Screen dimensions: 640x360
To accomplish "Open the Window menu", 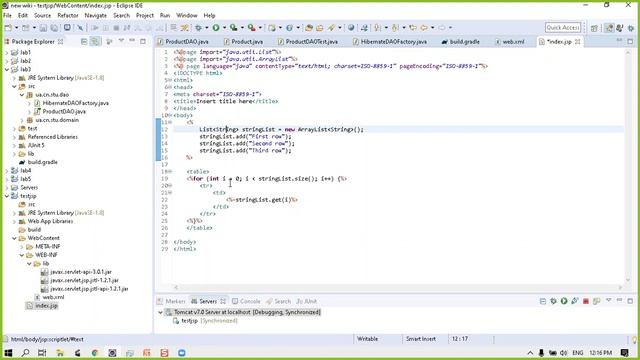I will coord(187,16).
